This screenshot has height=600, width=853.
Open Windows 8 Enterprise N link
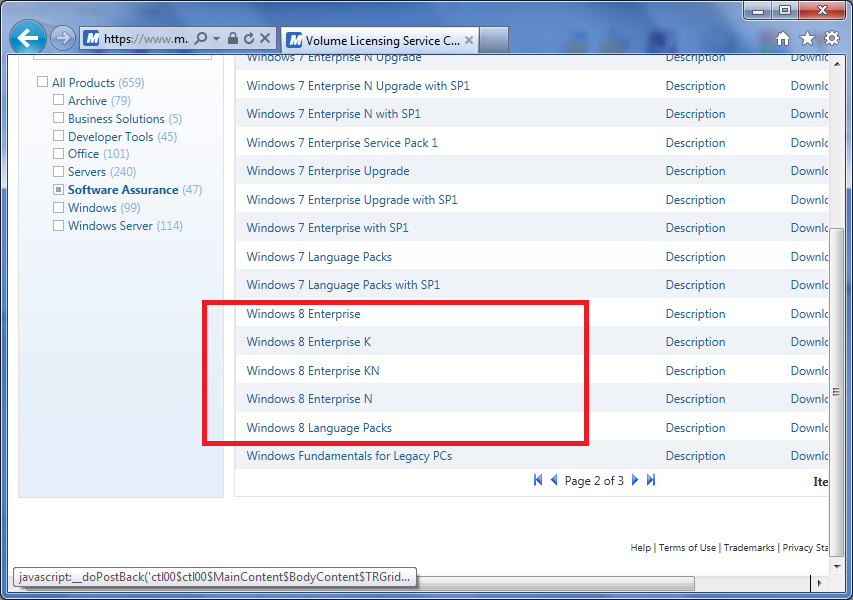click(309, 399)
